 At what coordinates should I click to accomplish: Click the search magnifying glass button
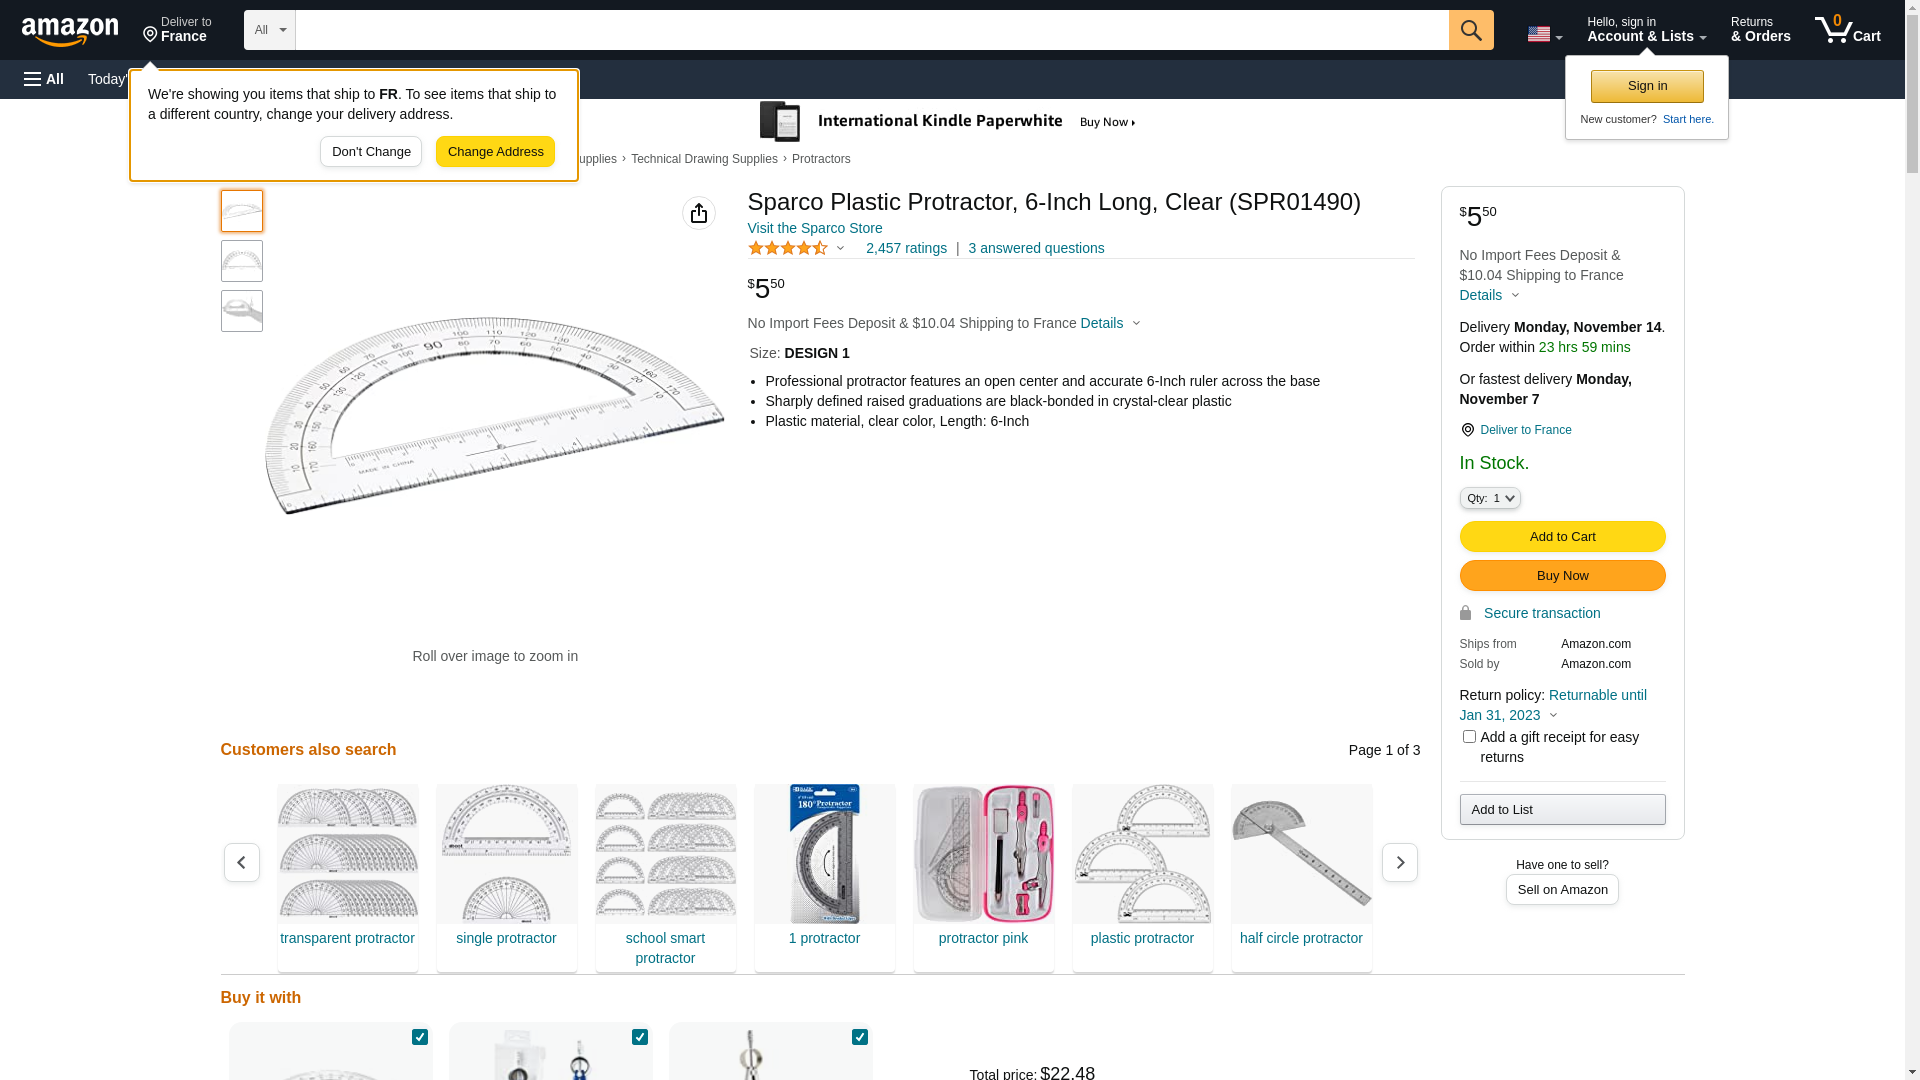(x=1470, y=30)
